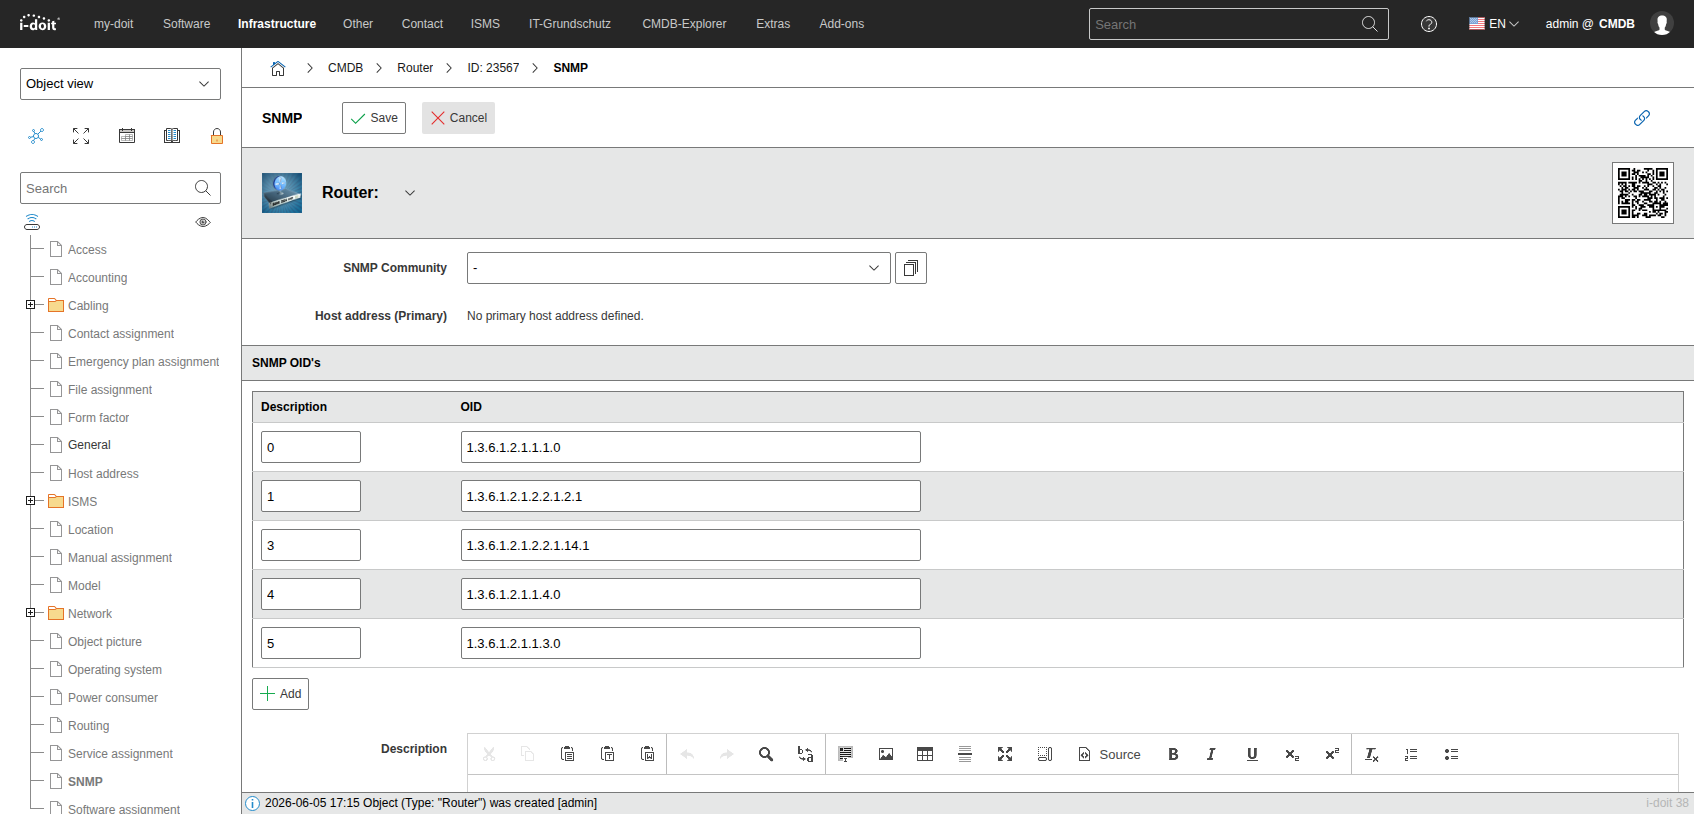The width and height of the screenshot is (1694, 814).
Task: Open the calendar table icon in sidebar
Action: (x=127, y=136)
